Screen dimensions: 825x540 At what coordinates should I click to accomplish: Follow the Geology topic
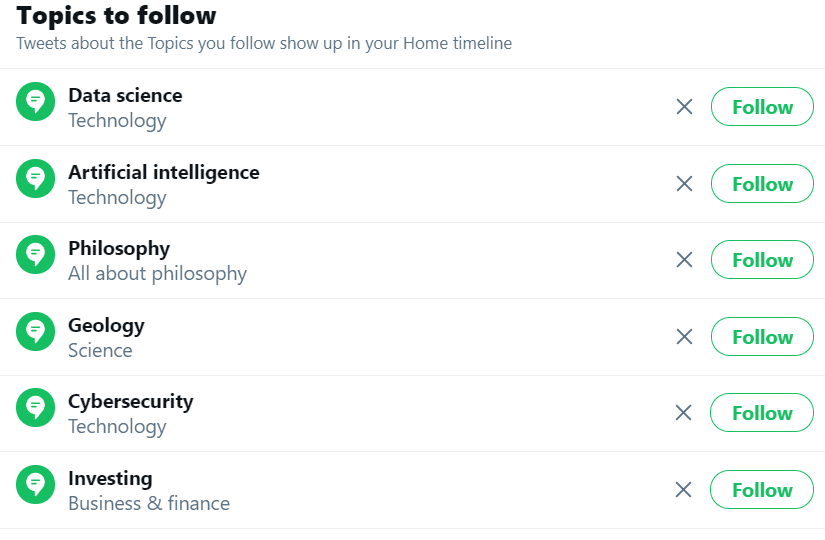pos(762,337)
